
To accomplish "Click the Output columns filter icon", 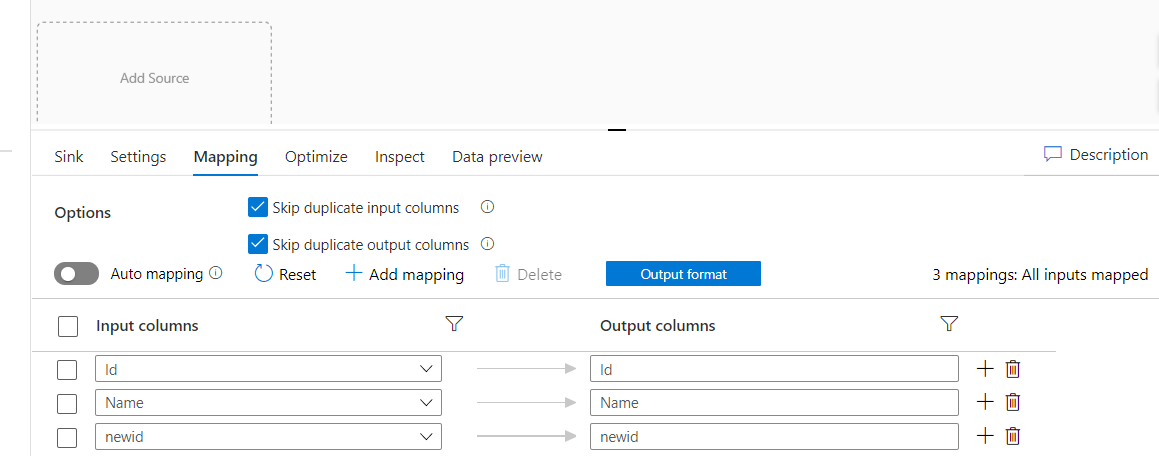I will point(950,324).
